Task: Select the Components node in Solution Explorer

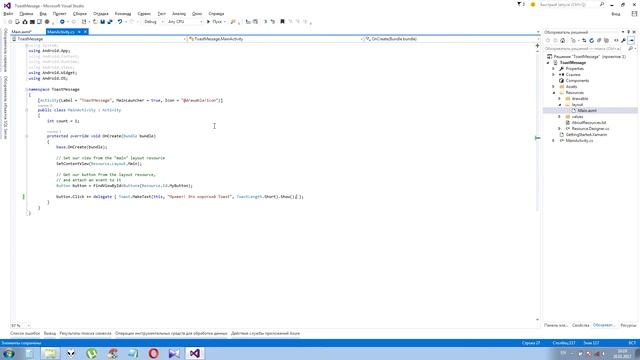Action: coord(577,80)
